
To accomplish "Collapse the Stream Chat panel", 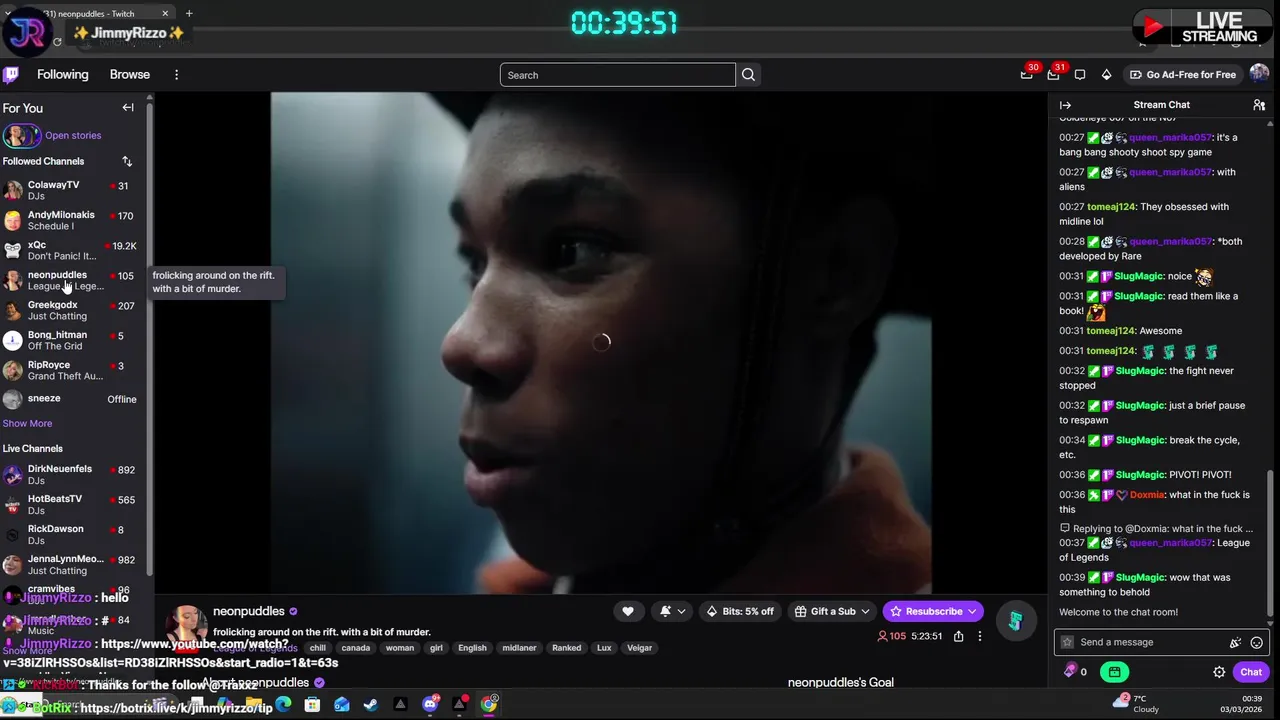I will point(1065,105).
